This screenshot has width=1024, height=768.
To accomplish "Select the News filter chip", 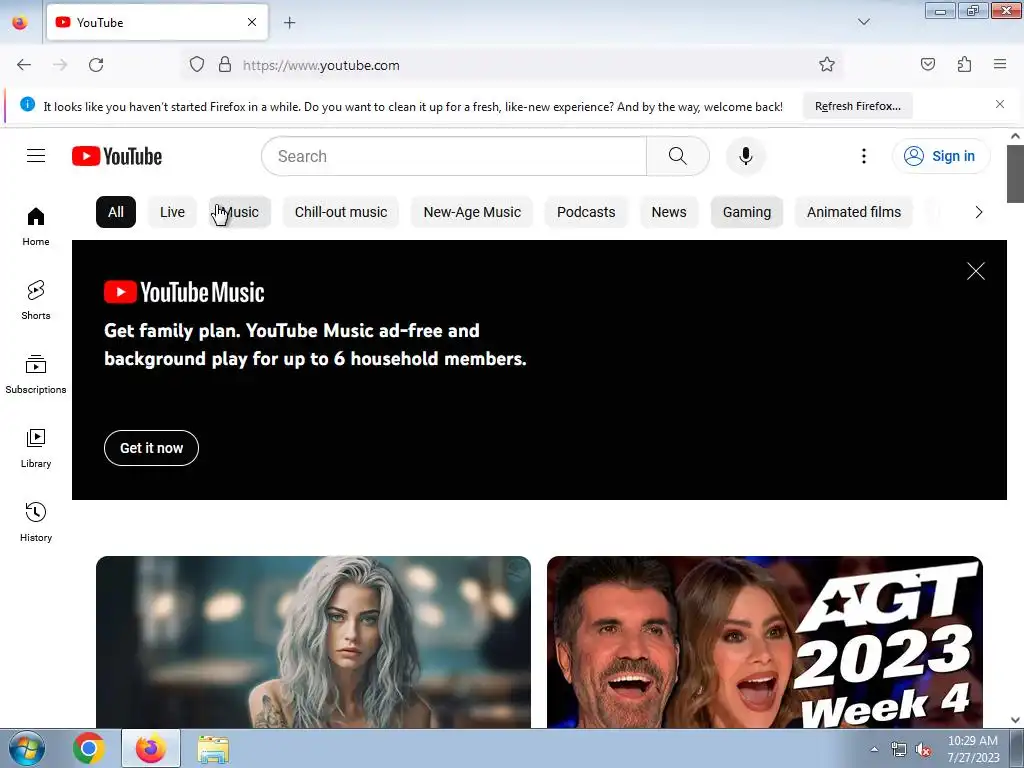I will (669, 212).
